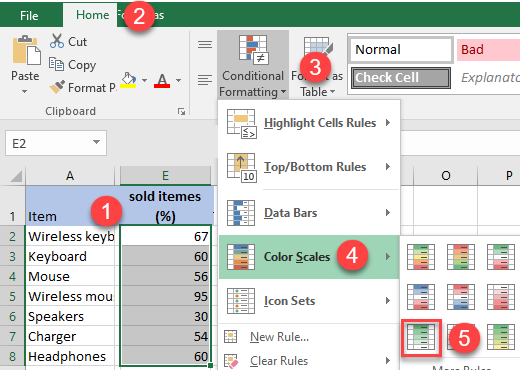The width and height of the screenshot is (520, 370).
Task: Select Red-Yellow-Green color scale
Action: pyautogui.click(x=461, y=257)
